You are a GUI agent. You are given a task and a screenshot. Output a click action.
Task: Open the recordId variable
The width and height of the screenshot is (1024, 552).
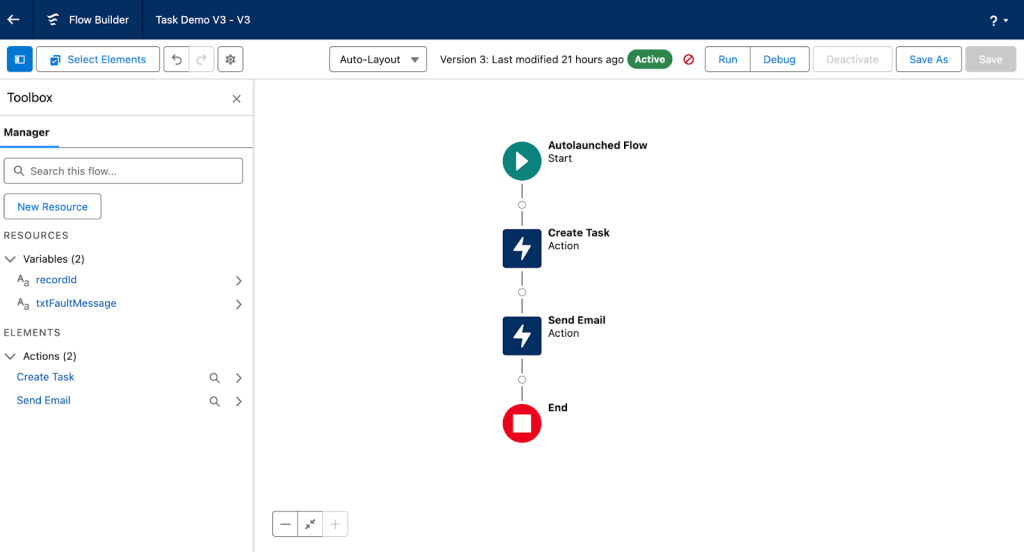click(x=56, y=280)
